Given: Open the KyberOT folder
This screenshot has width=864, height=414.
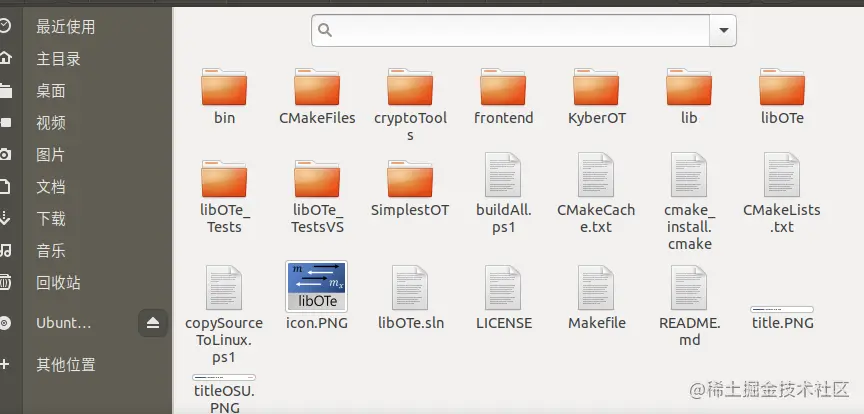Looking at the screenshot, I should coord(596,87).
